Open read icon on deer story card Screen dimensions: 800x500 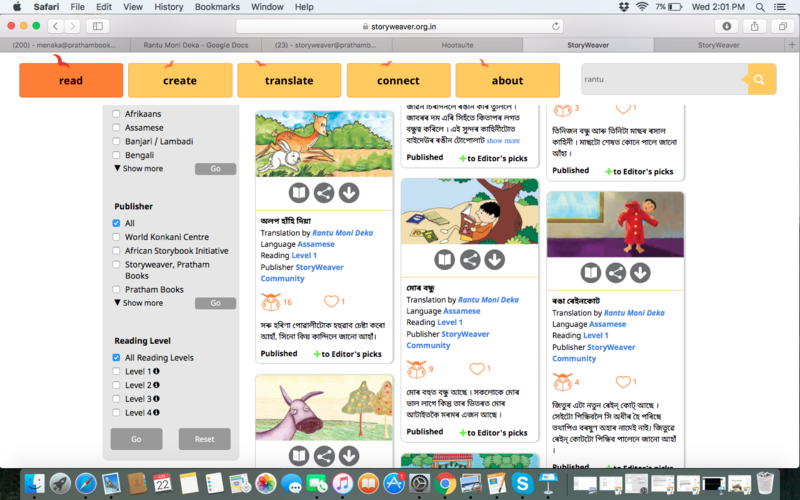click(299, 193)
